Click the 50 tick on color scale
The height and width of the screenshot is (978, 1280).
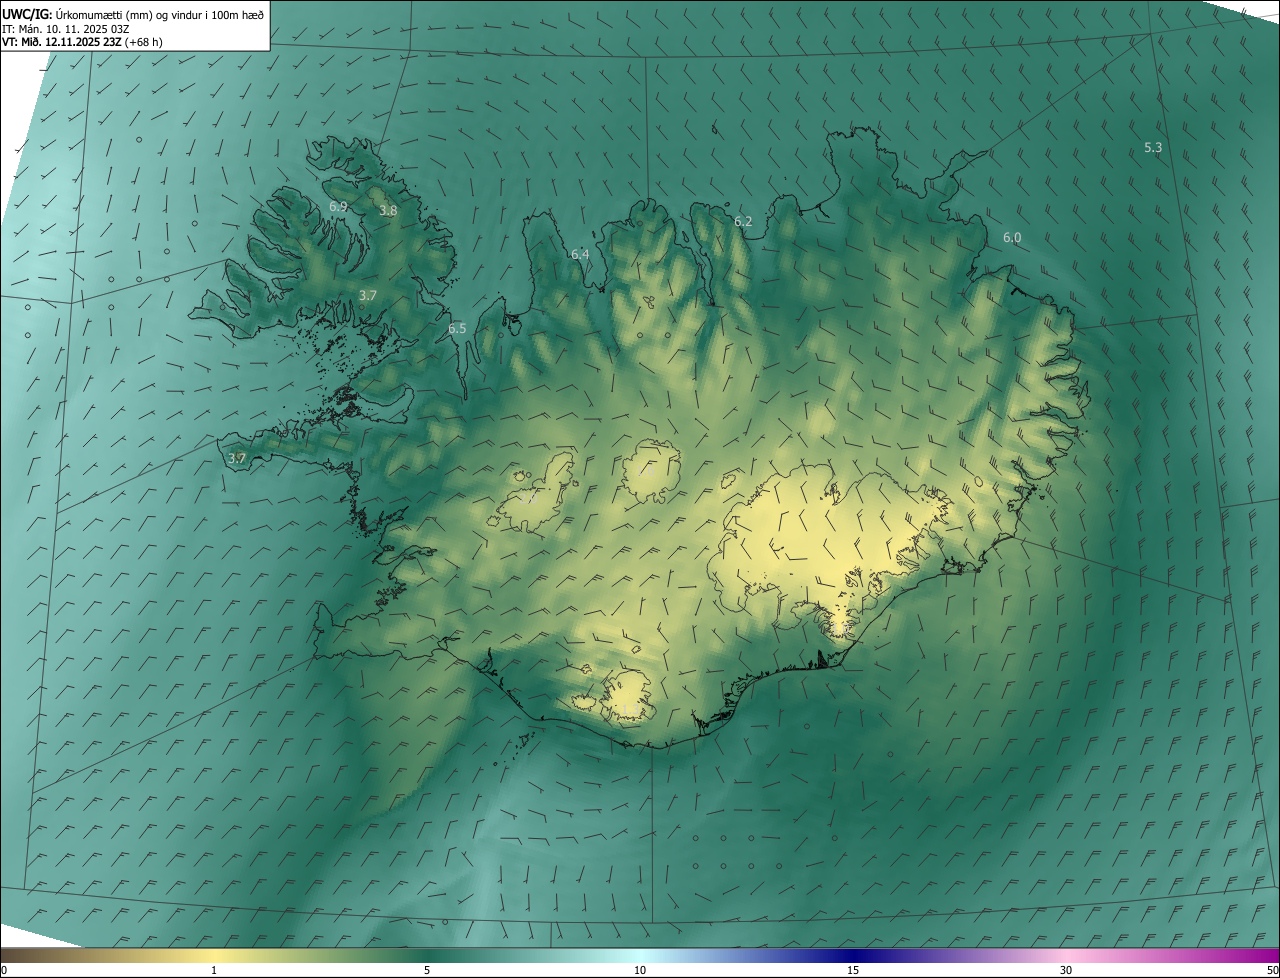pos(1272,970)
